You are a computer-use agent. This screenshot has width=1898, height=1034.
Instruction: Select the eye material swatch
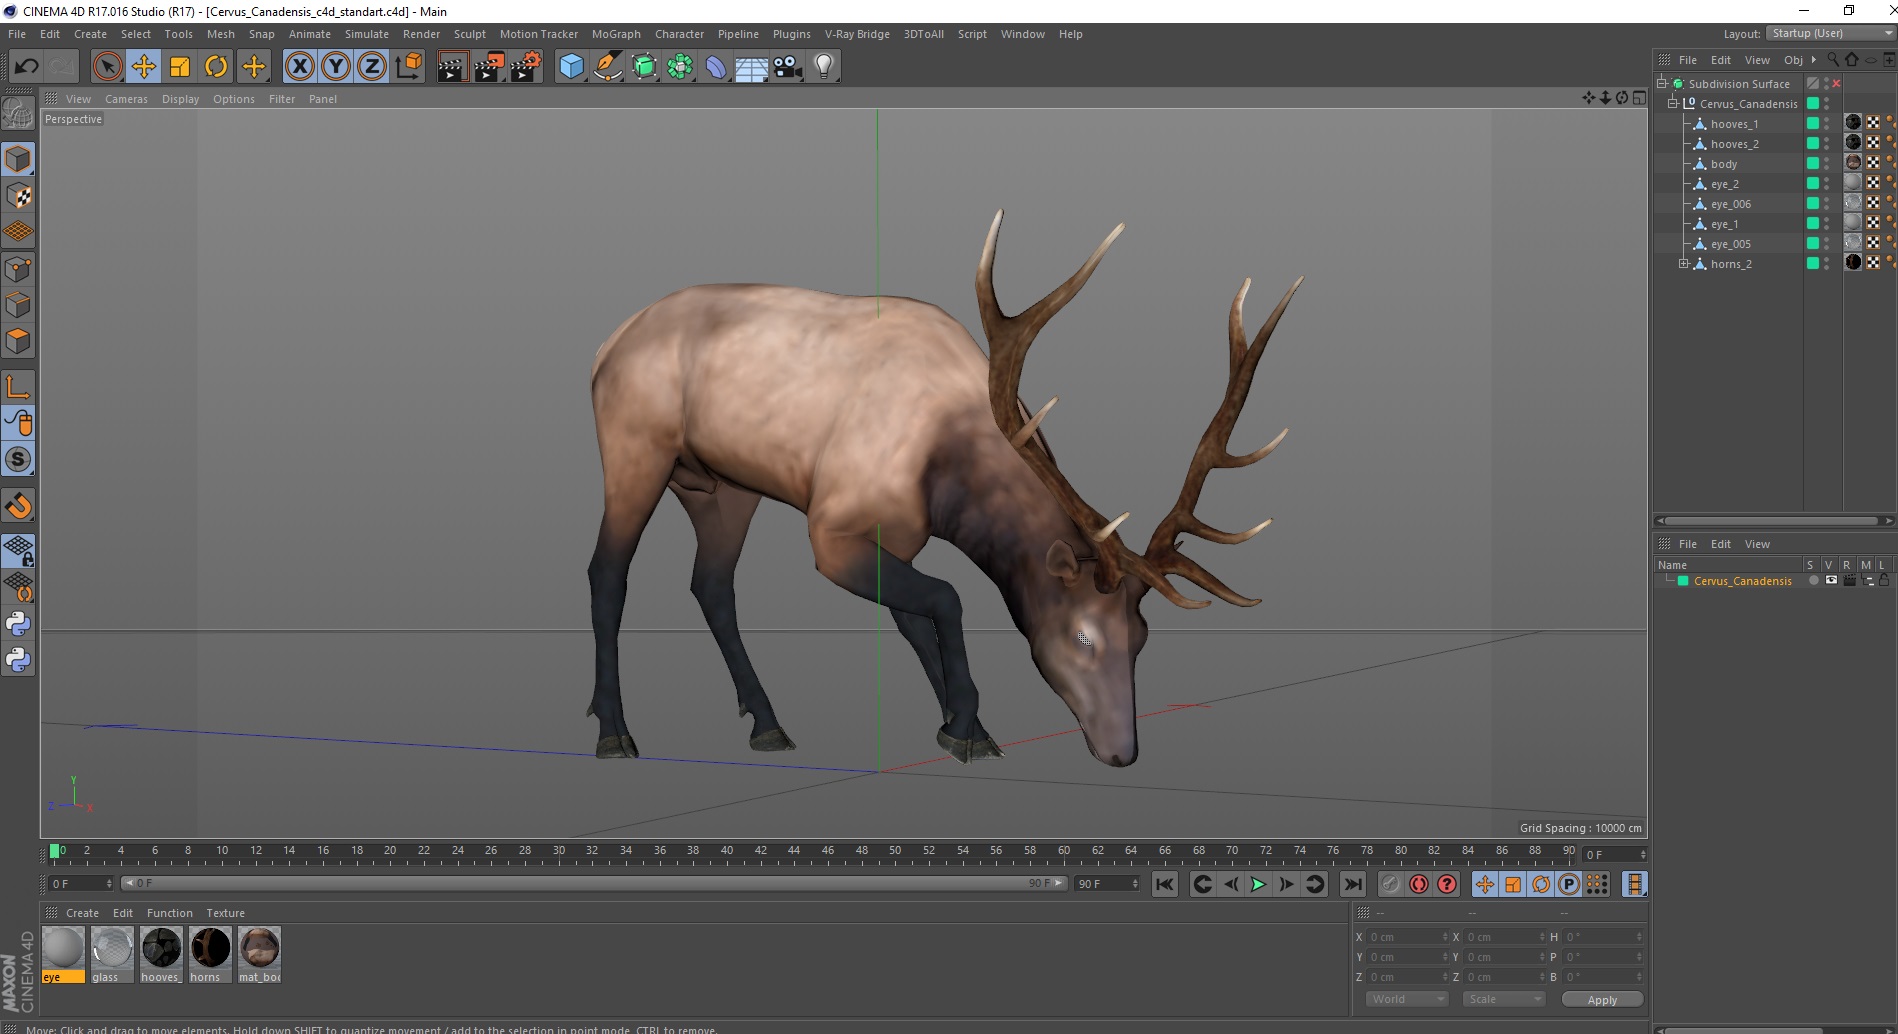(63, 954)
